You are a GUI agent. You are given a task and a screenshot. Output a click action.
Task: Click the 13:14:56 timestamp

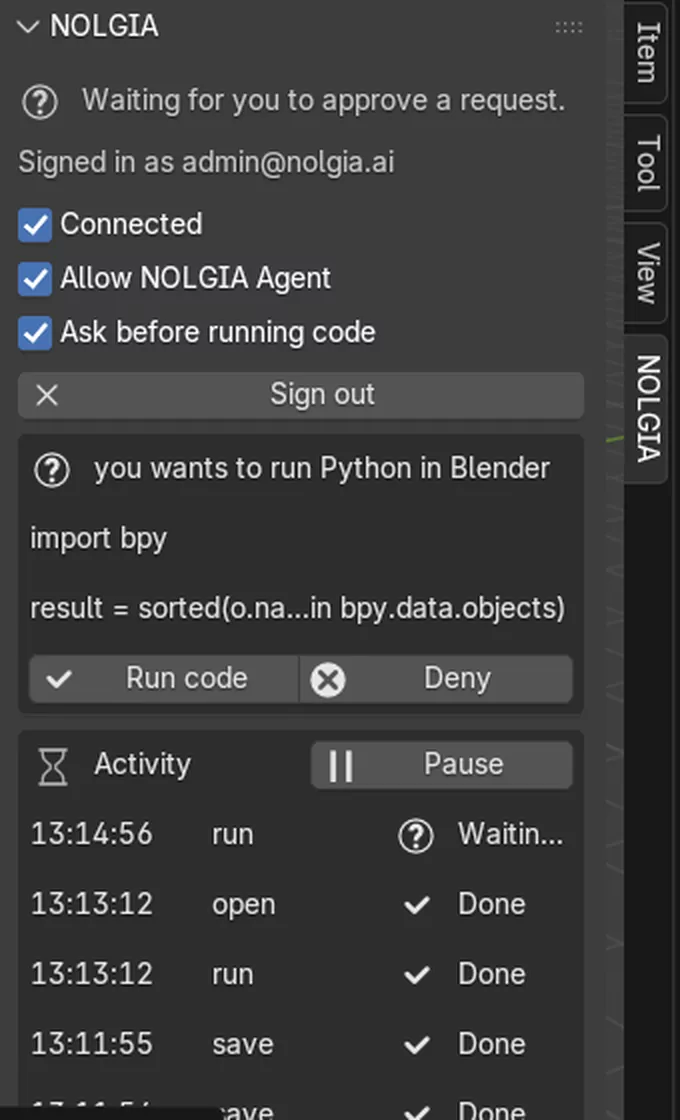coord(91,834)
